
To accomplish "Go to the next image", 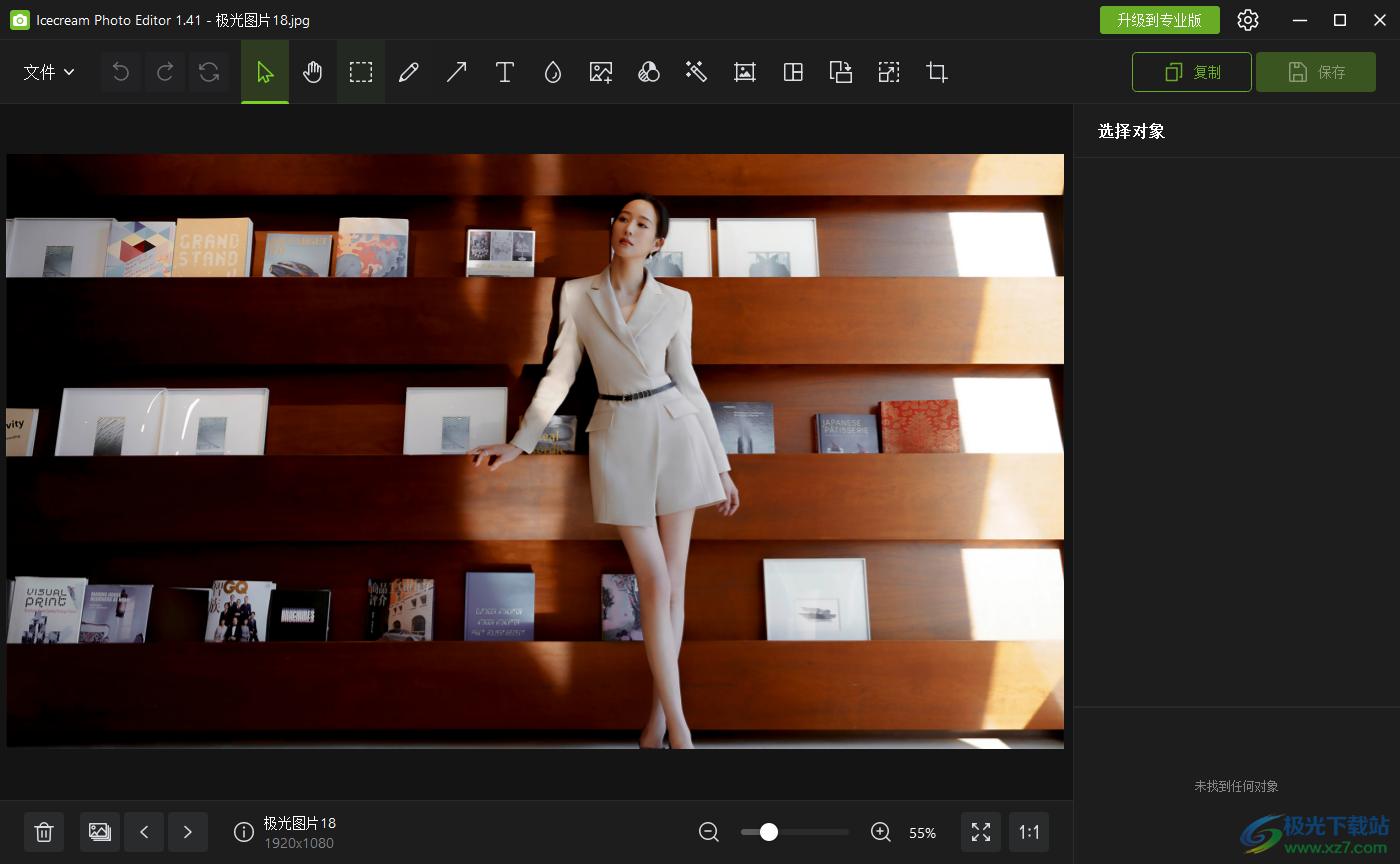I will click(x=188, y=832).
